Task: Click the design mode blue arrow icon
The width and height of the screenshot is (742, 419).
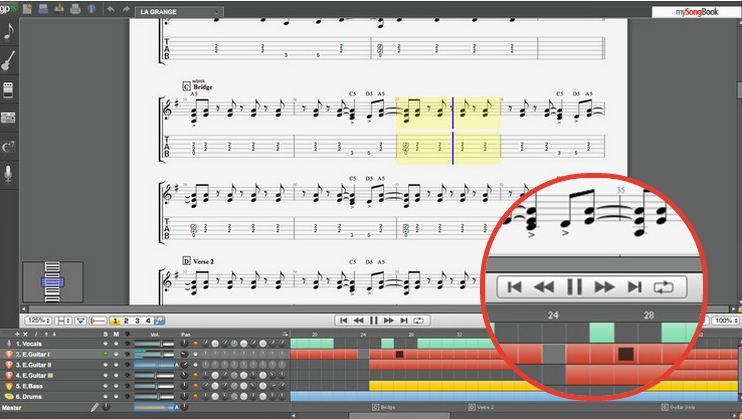Action: click(80, 321)
